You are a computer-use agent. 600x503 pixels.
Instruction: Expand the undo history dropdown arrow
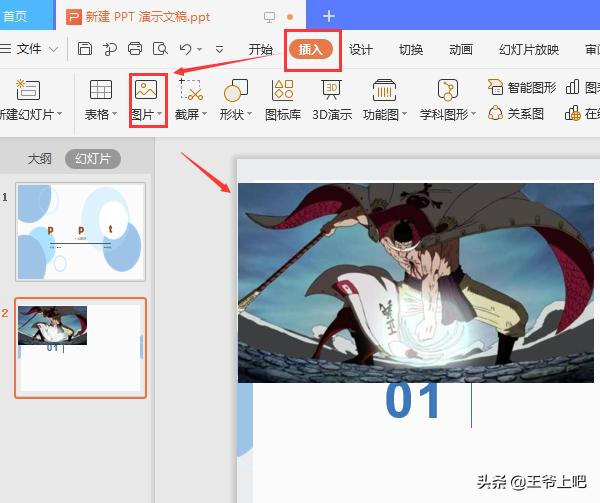pos(201,48)
